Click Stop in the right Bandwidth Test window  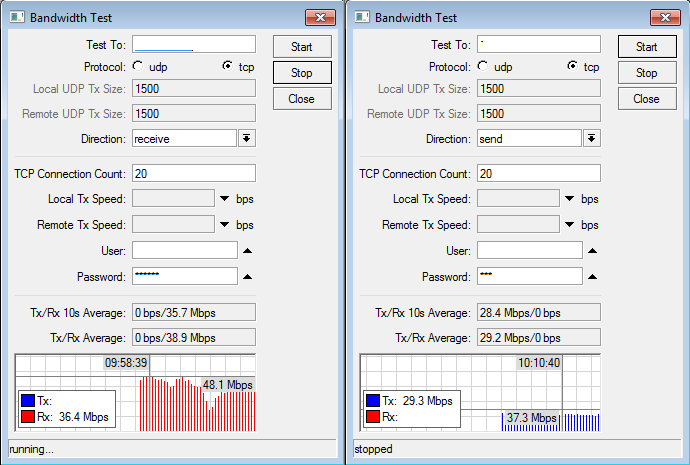[647, 73]
